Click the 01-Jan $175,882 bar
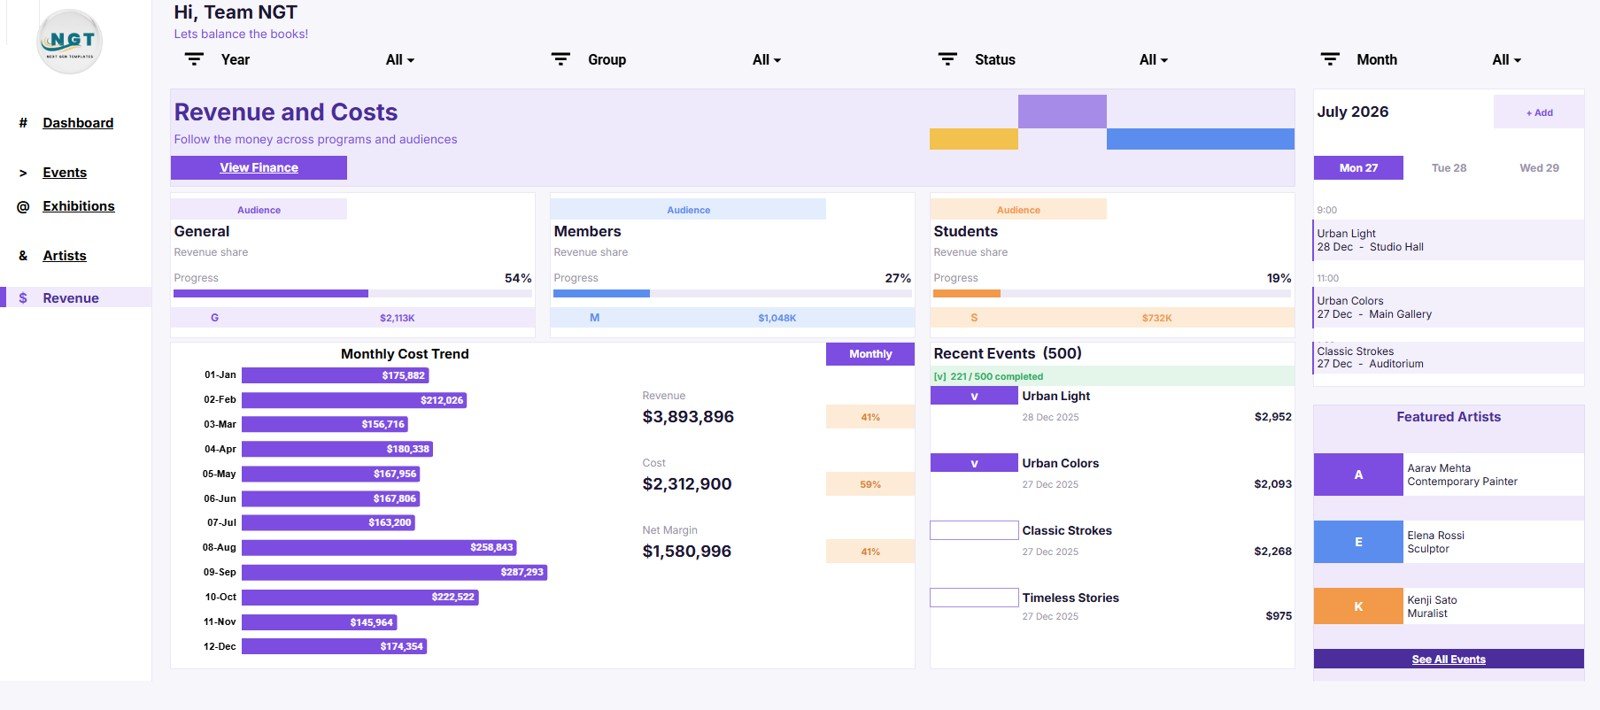 (x=335, y=375)
